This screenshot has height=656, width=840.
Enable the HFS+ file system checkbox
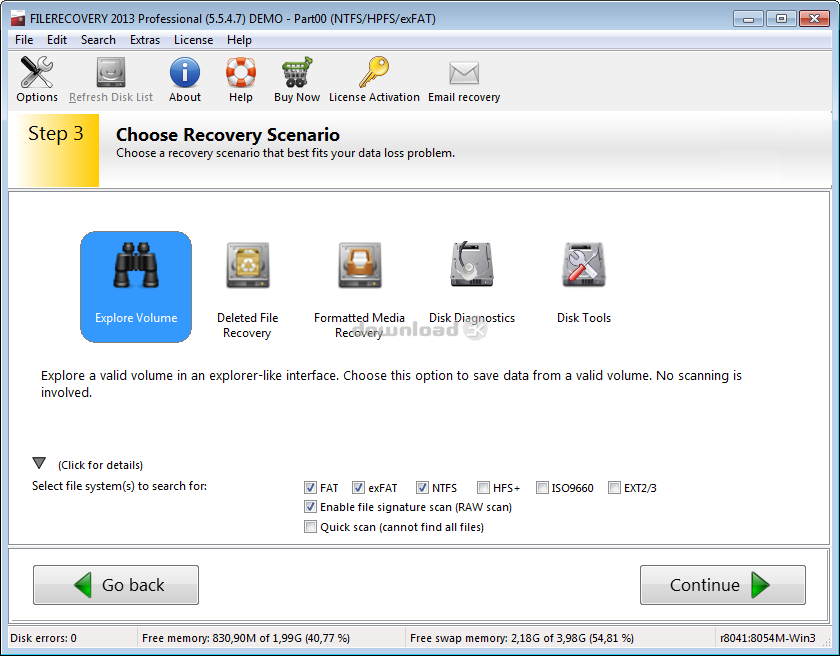483,487
